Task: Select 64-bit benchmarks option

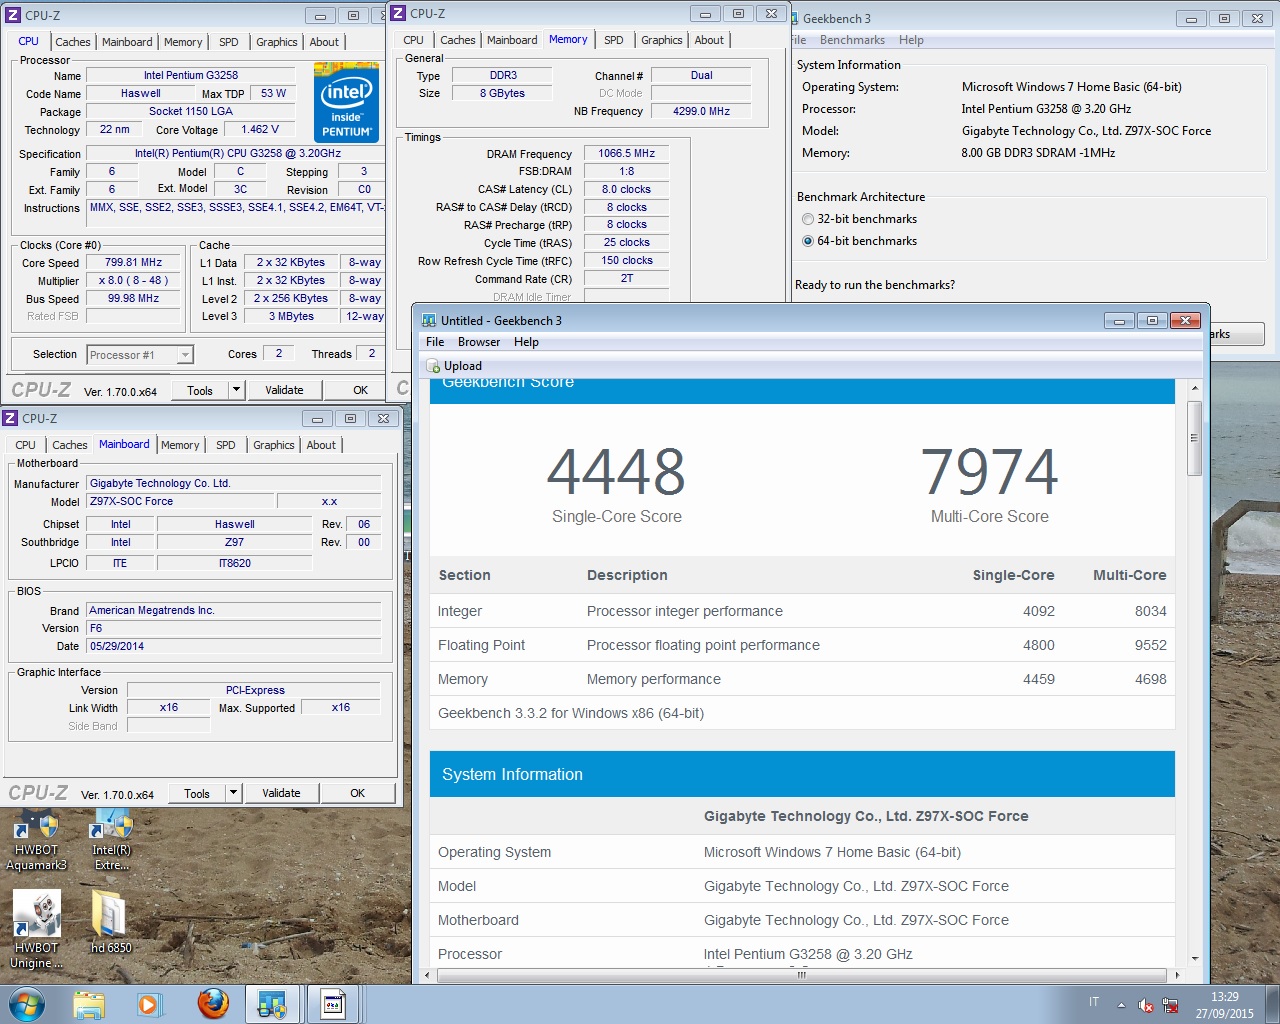Action: point(808,241)
